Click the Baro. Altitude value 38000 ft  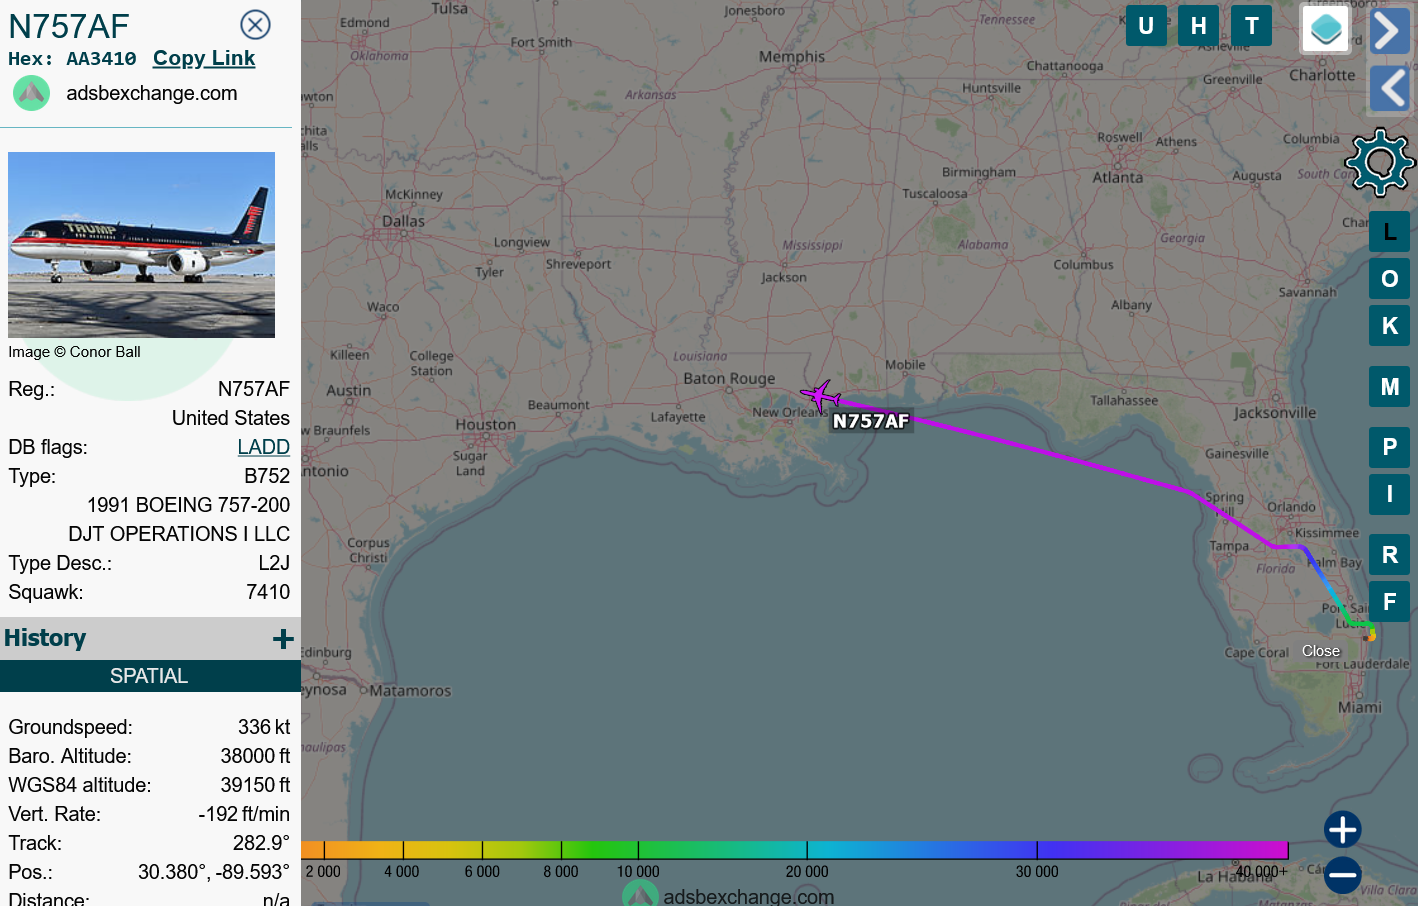click(255, 756)
